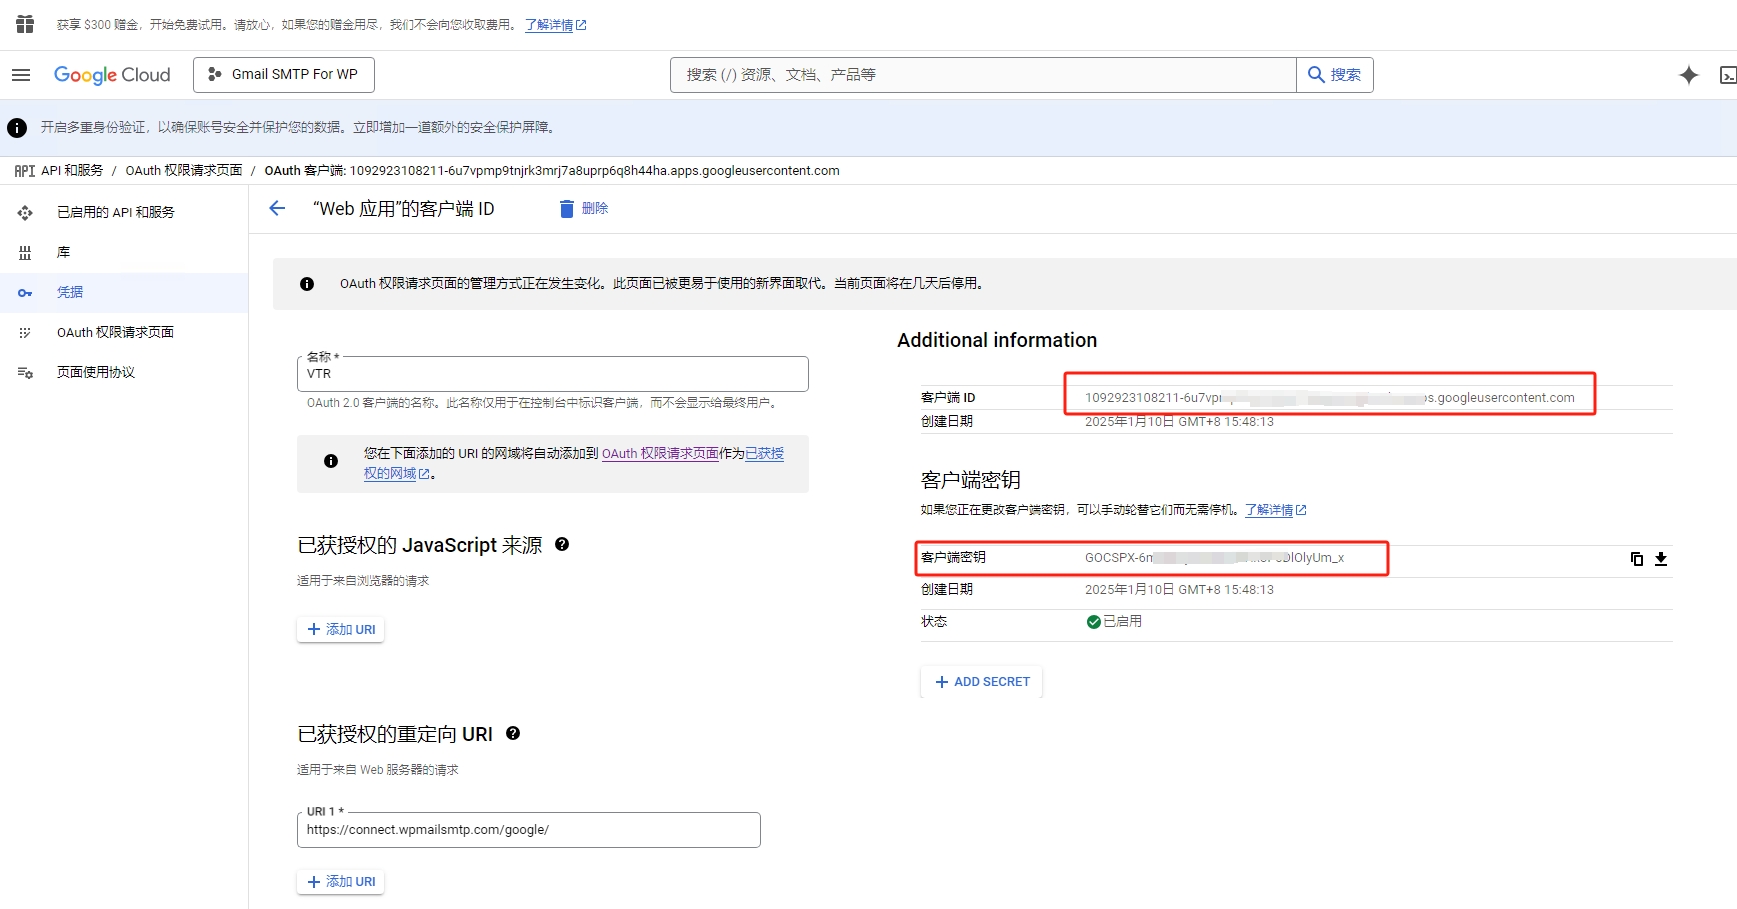Open 页面使用协议 sidebar item
The width and height of the screenshot is (1737, 909).
(124, 372)
